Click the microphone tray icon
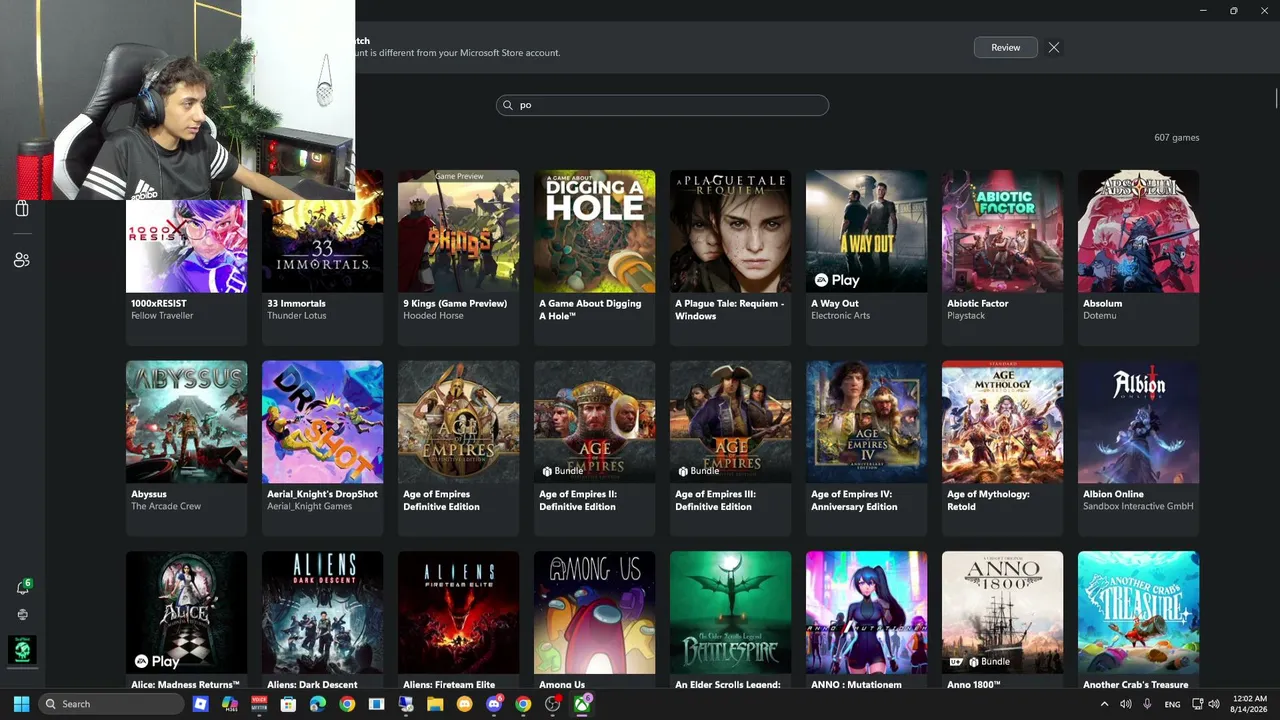1280x720 pixels. point(1147,704)
